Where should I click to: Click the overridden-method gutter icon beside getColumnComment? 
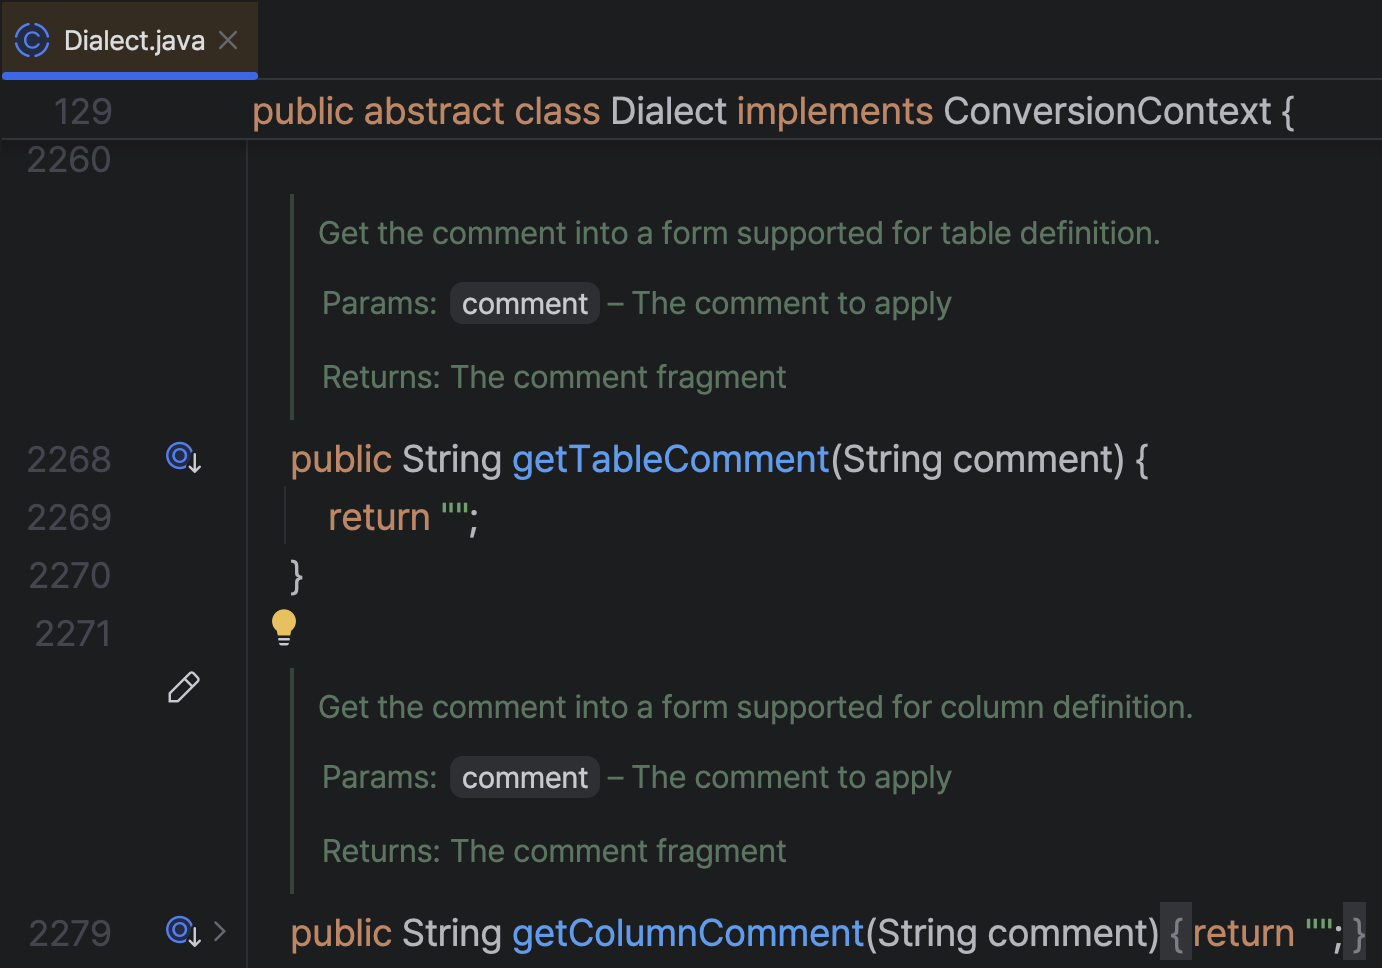click(184, 932)
